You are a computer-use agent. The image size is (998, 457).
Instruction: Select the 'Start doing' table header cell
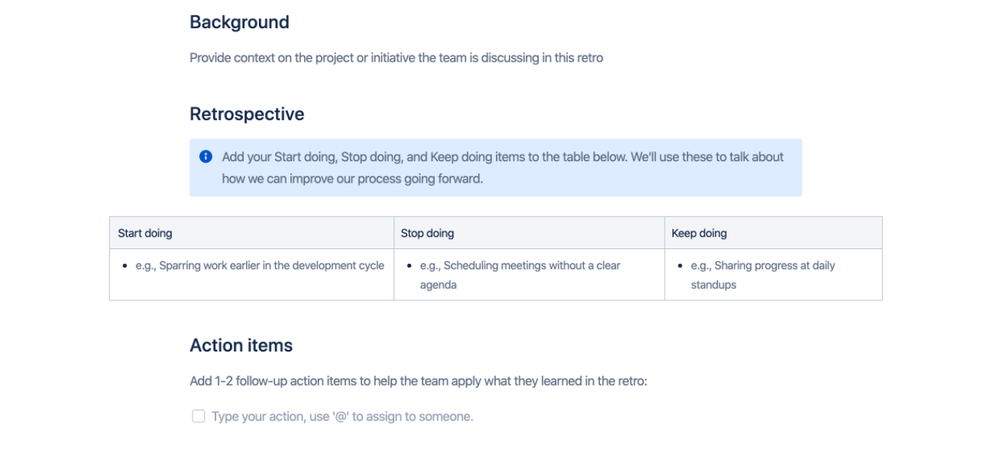[251, 233]
